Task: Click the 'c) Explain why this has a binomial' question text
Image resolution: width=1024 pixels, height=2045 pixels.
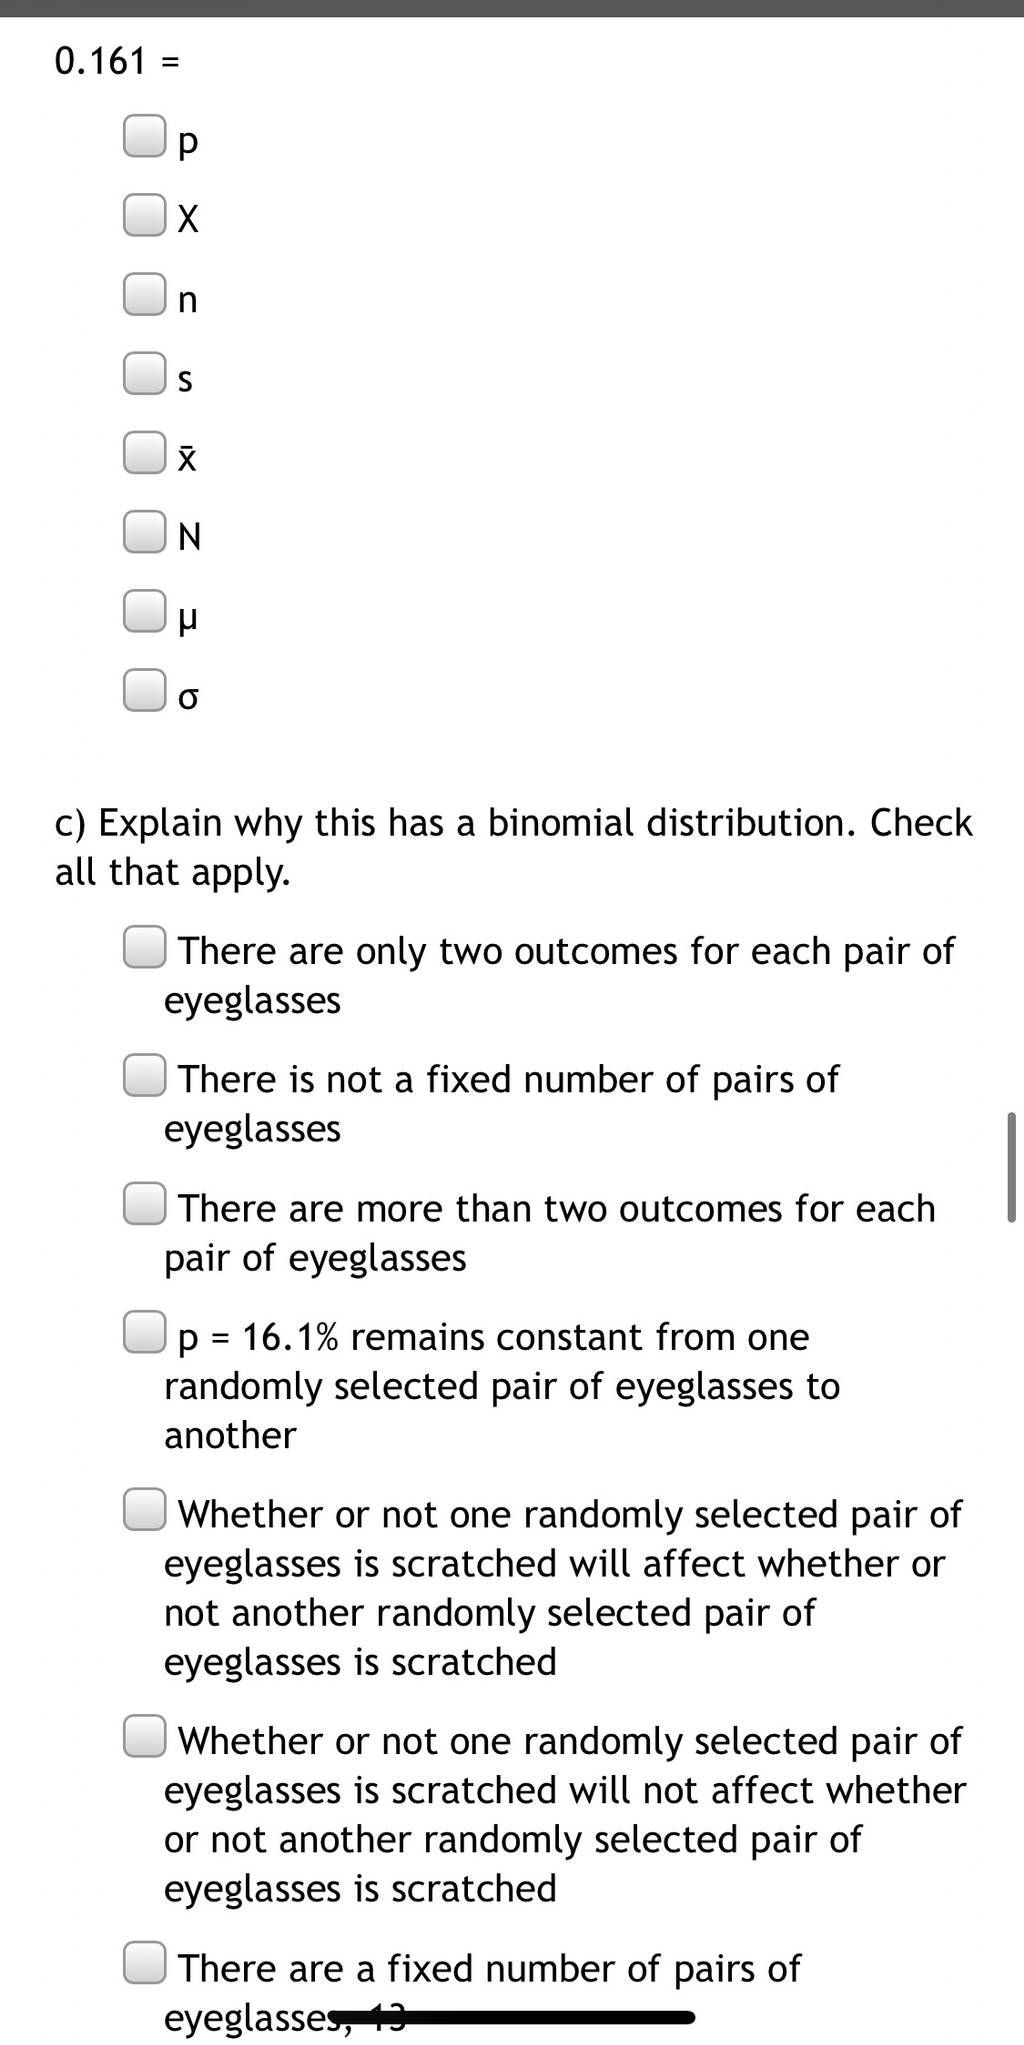Action: click(x=513, y=847)
